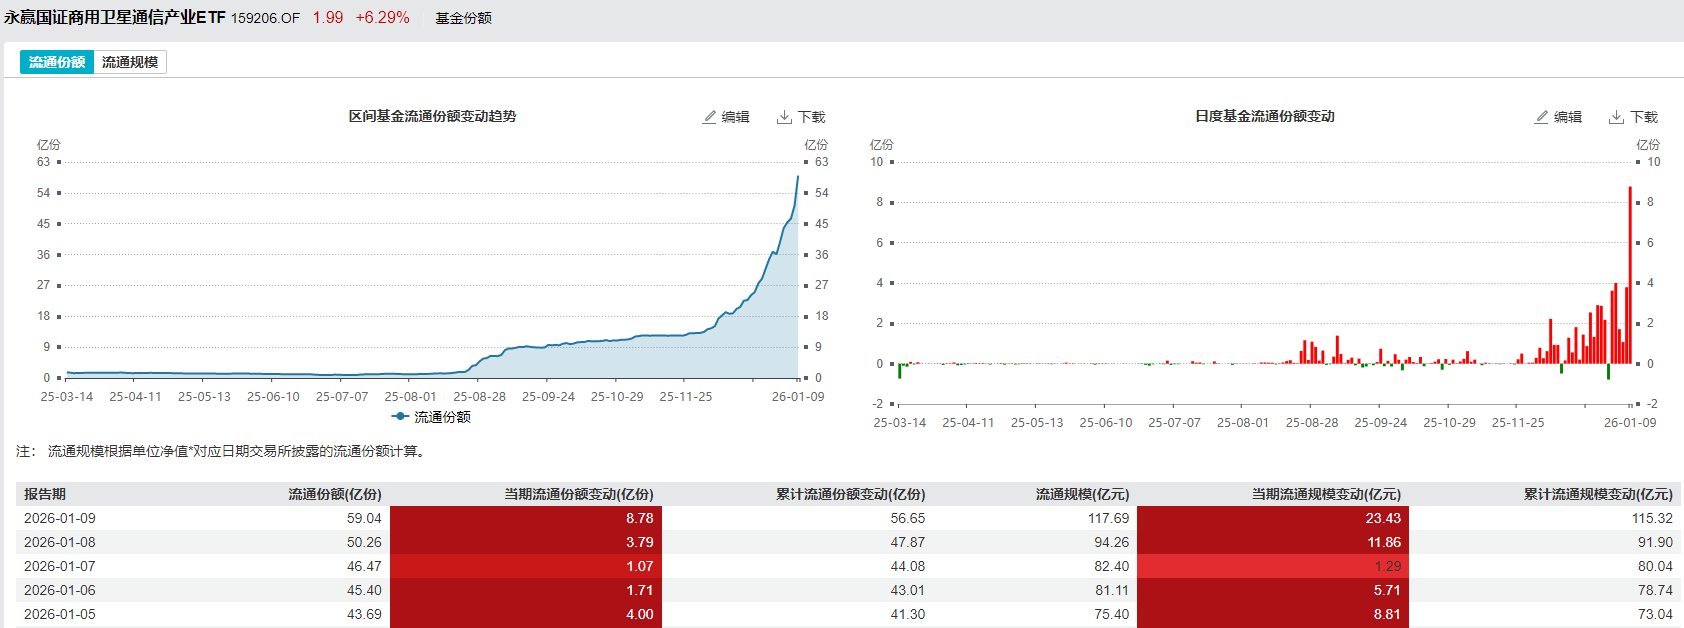Image resolution: width=1684 pixels, height=628 pixels.
Task: Click the 75.40 scale value cell
Action: tap(1111, 614)
